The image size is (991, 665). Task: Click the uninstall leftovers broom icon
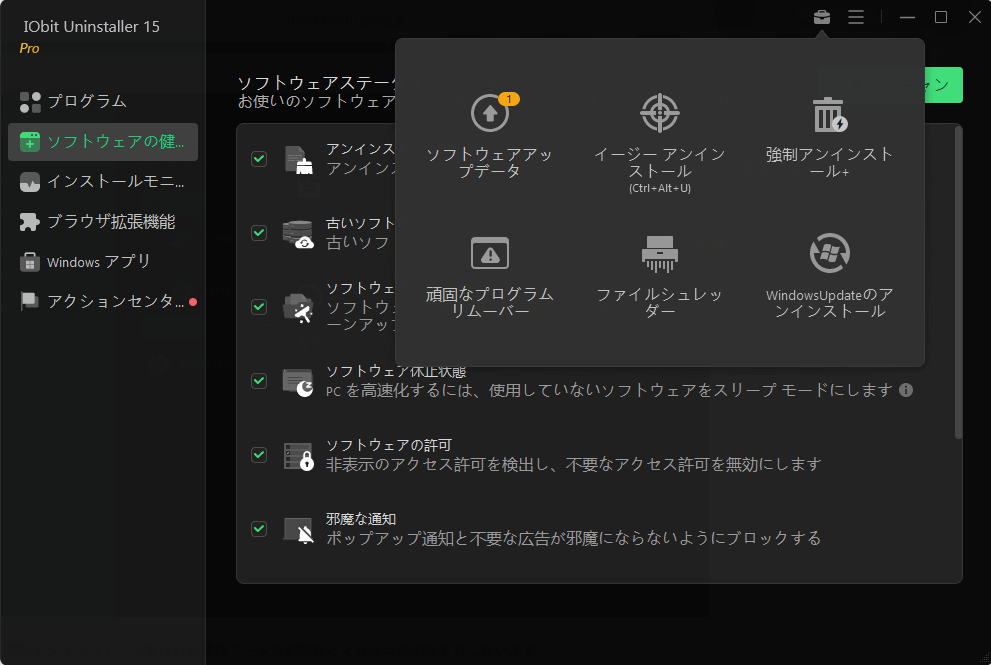pos(298,159)
